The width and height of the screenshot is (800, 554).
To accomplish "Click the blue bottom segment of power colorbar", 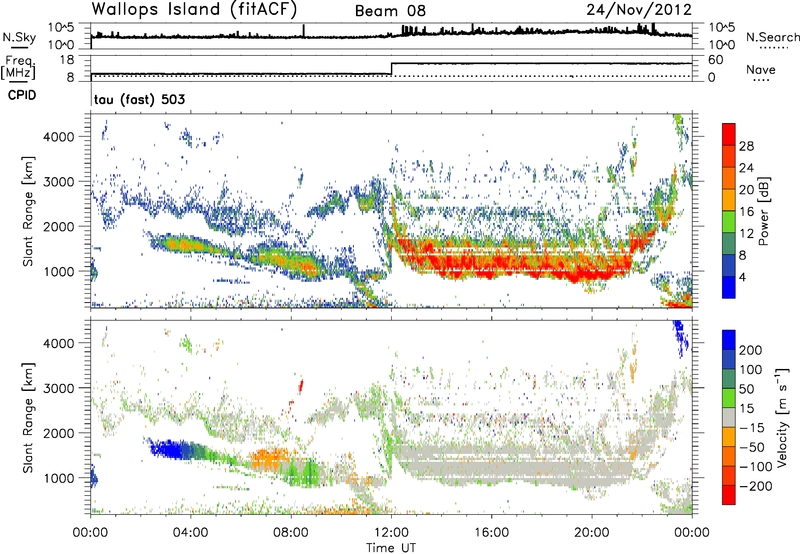I will pyautogui.click(x=729, y=287).
